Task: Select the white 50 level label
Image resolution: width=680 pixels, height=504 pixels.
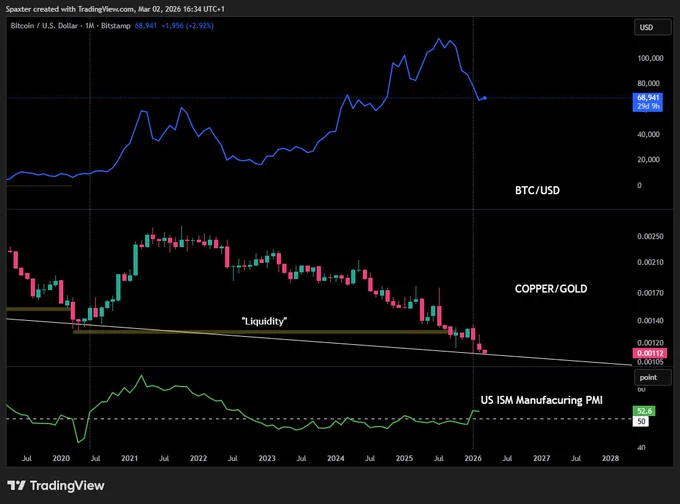Action: (641, 421)
